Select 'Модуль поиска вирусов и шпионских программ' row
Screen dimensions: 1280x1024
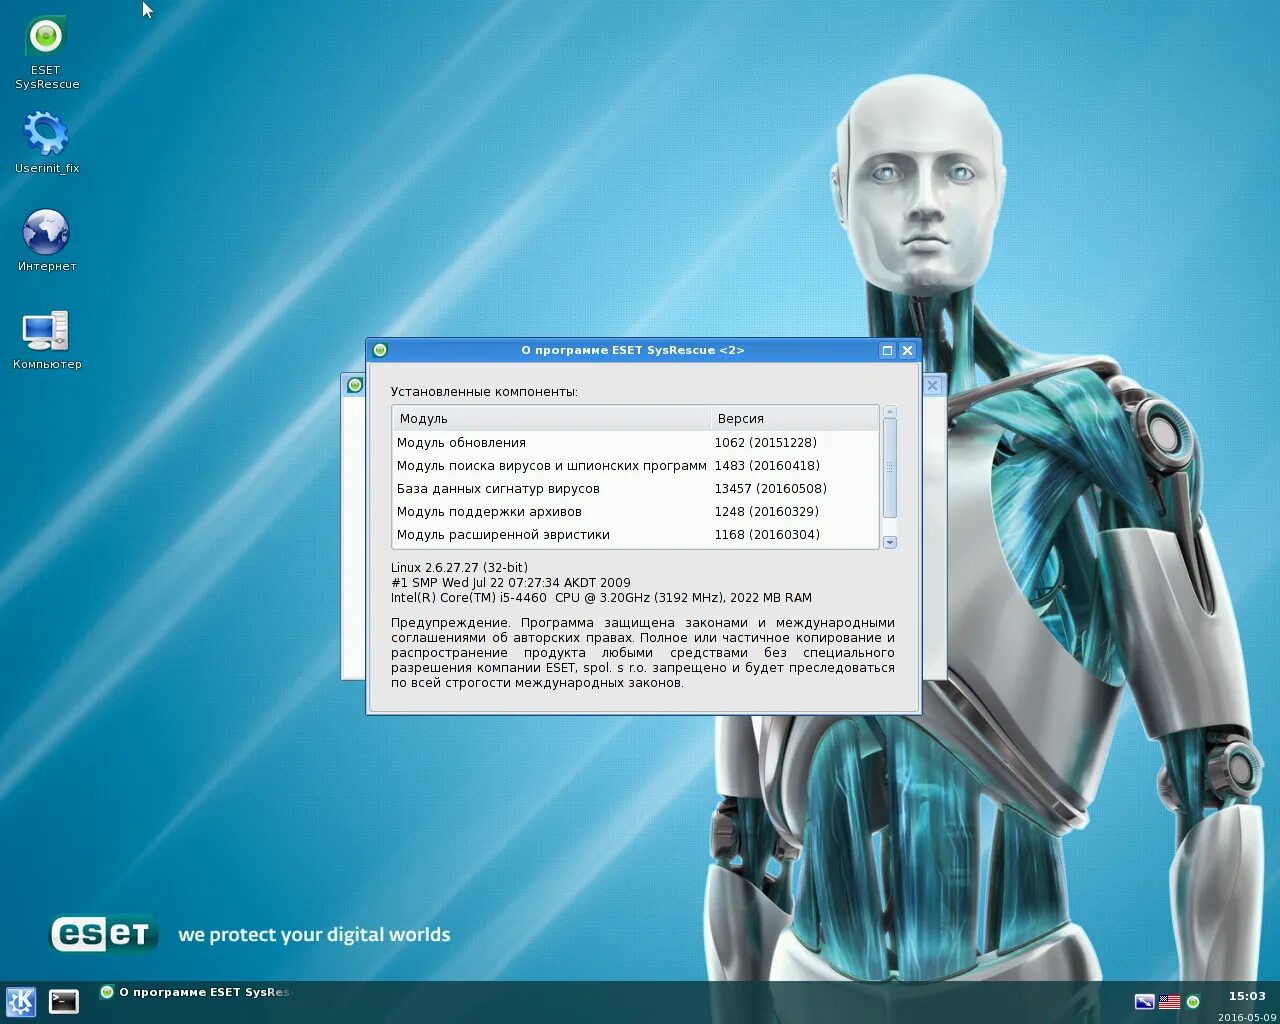point(636,466)
